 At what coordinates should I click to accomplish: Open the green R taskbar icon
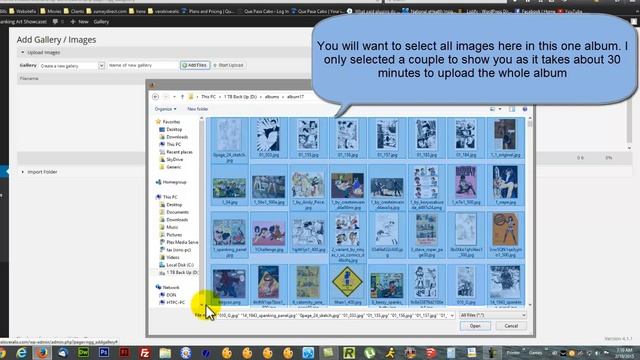pyautogui.click(x=349, y=353)
